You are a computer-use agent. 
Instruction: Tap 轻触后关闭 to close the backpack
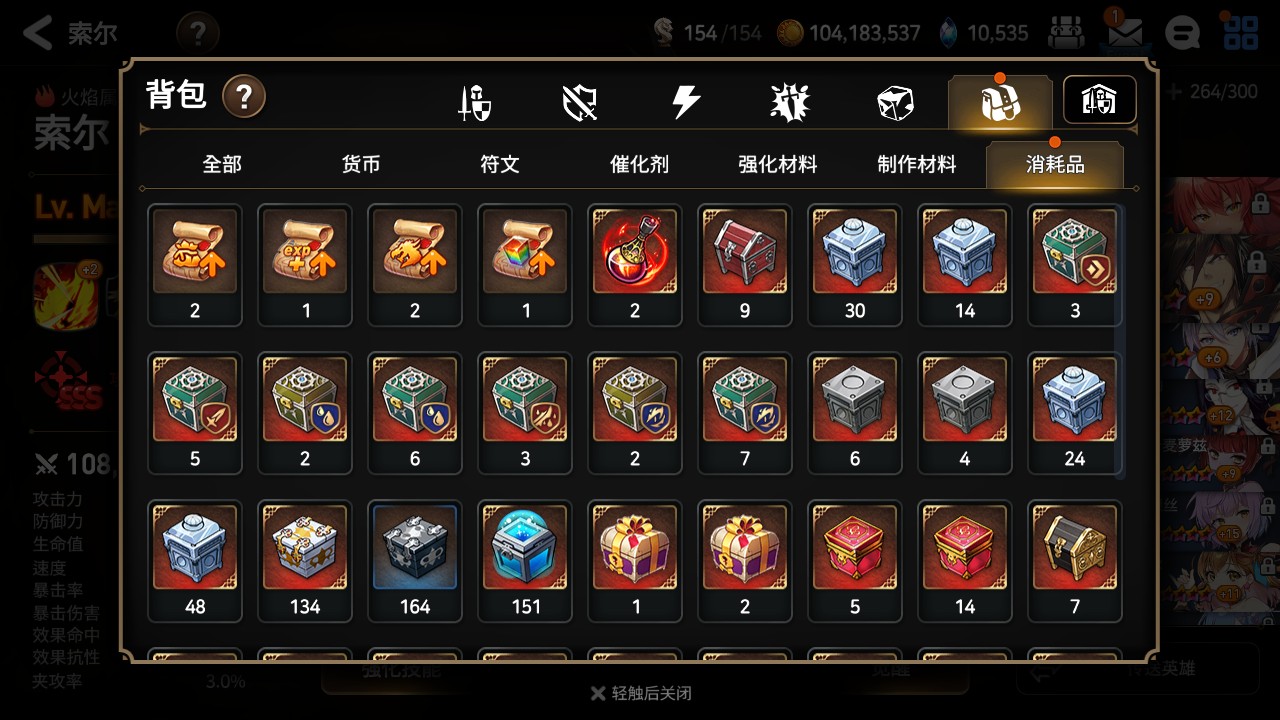coord(641,693)
